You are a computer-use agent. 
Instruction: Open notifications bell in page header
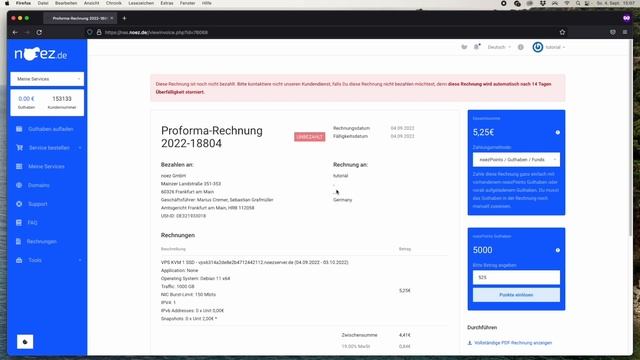click(x=477, y=47)
